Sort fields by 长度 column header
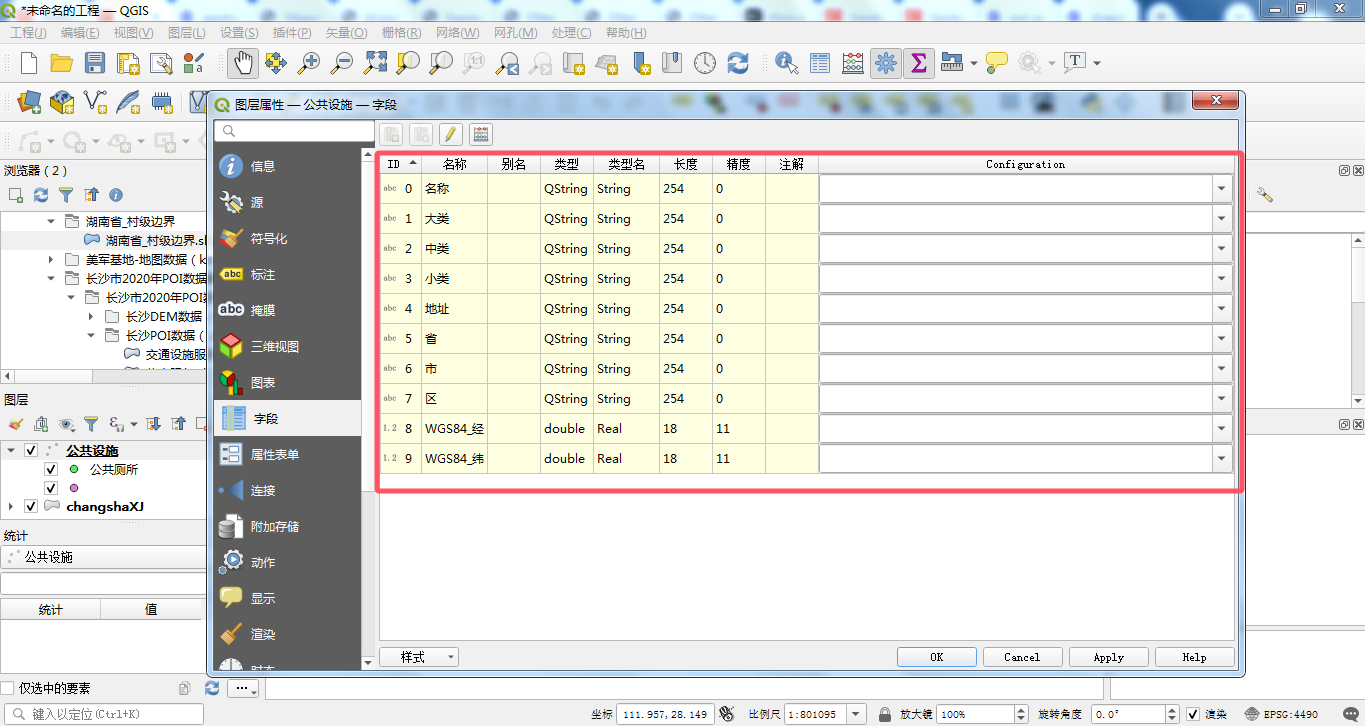1365x726 pixels. [686, 164]
